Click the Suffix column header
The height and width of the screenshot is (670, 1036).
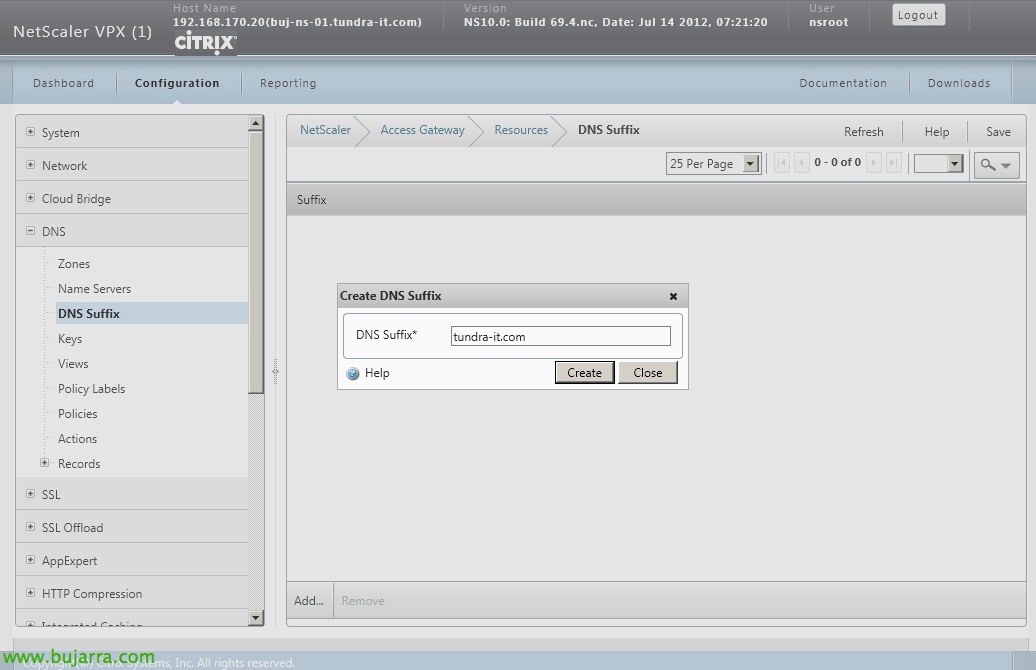tap(311, 200)
